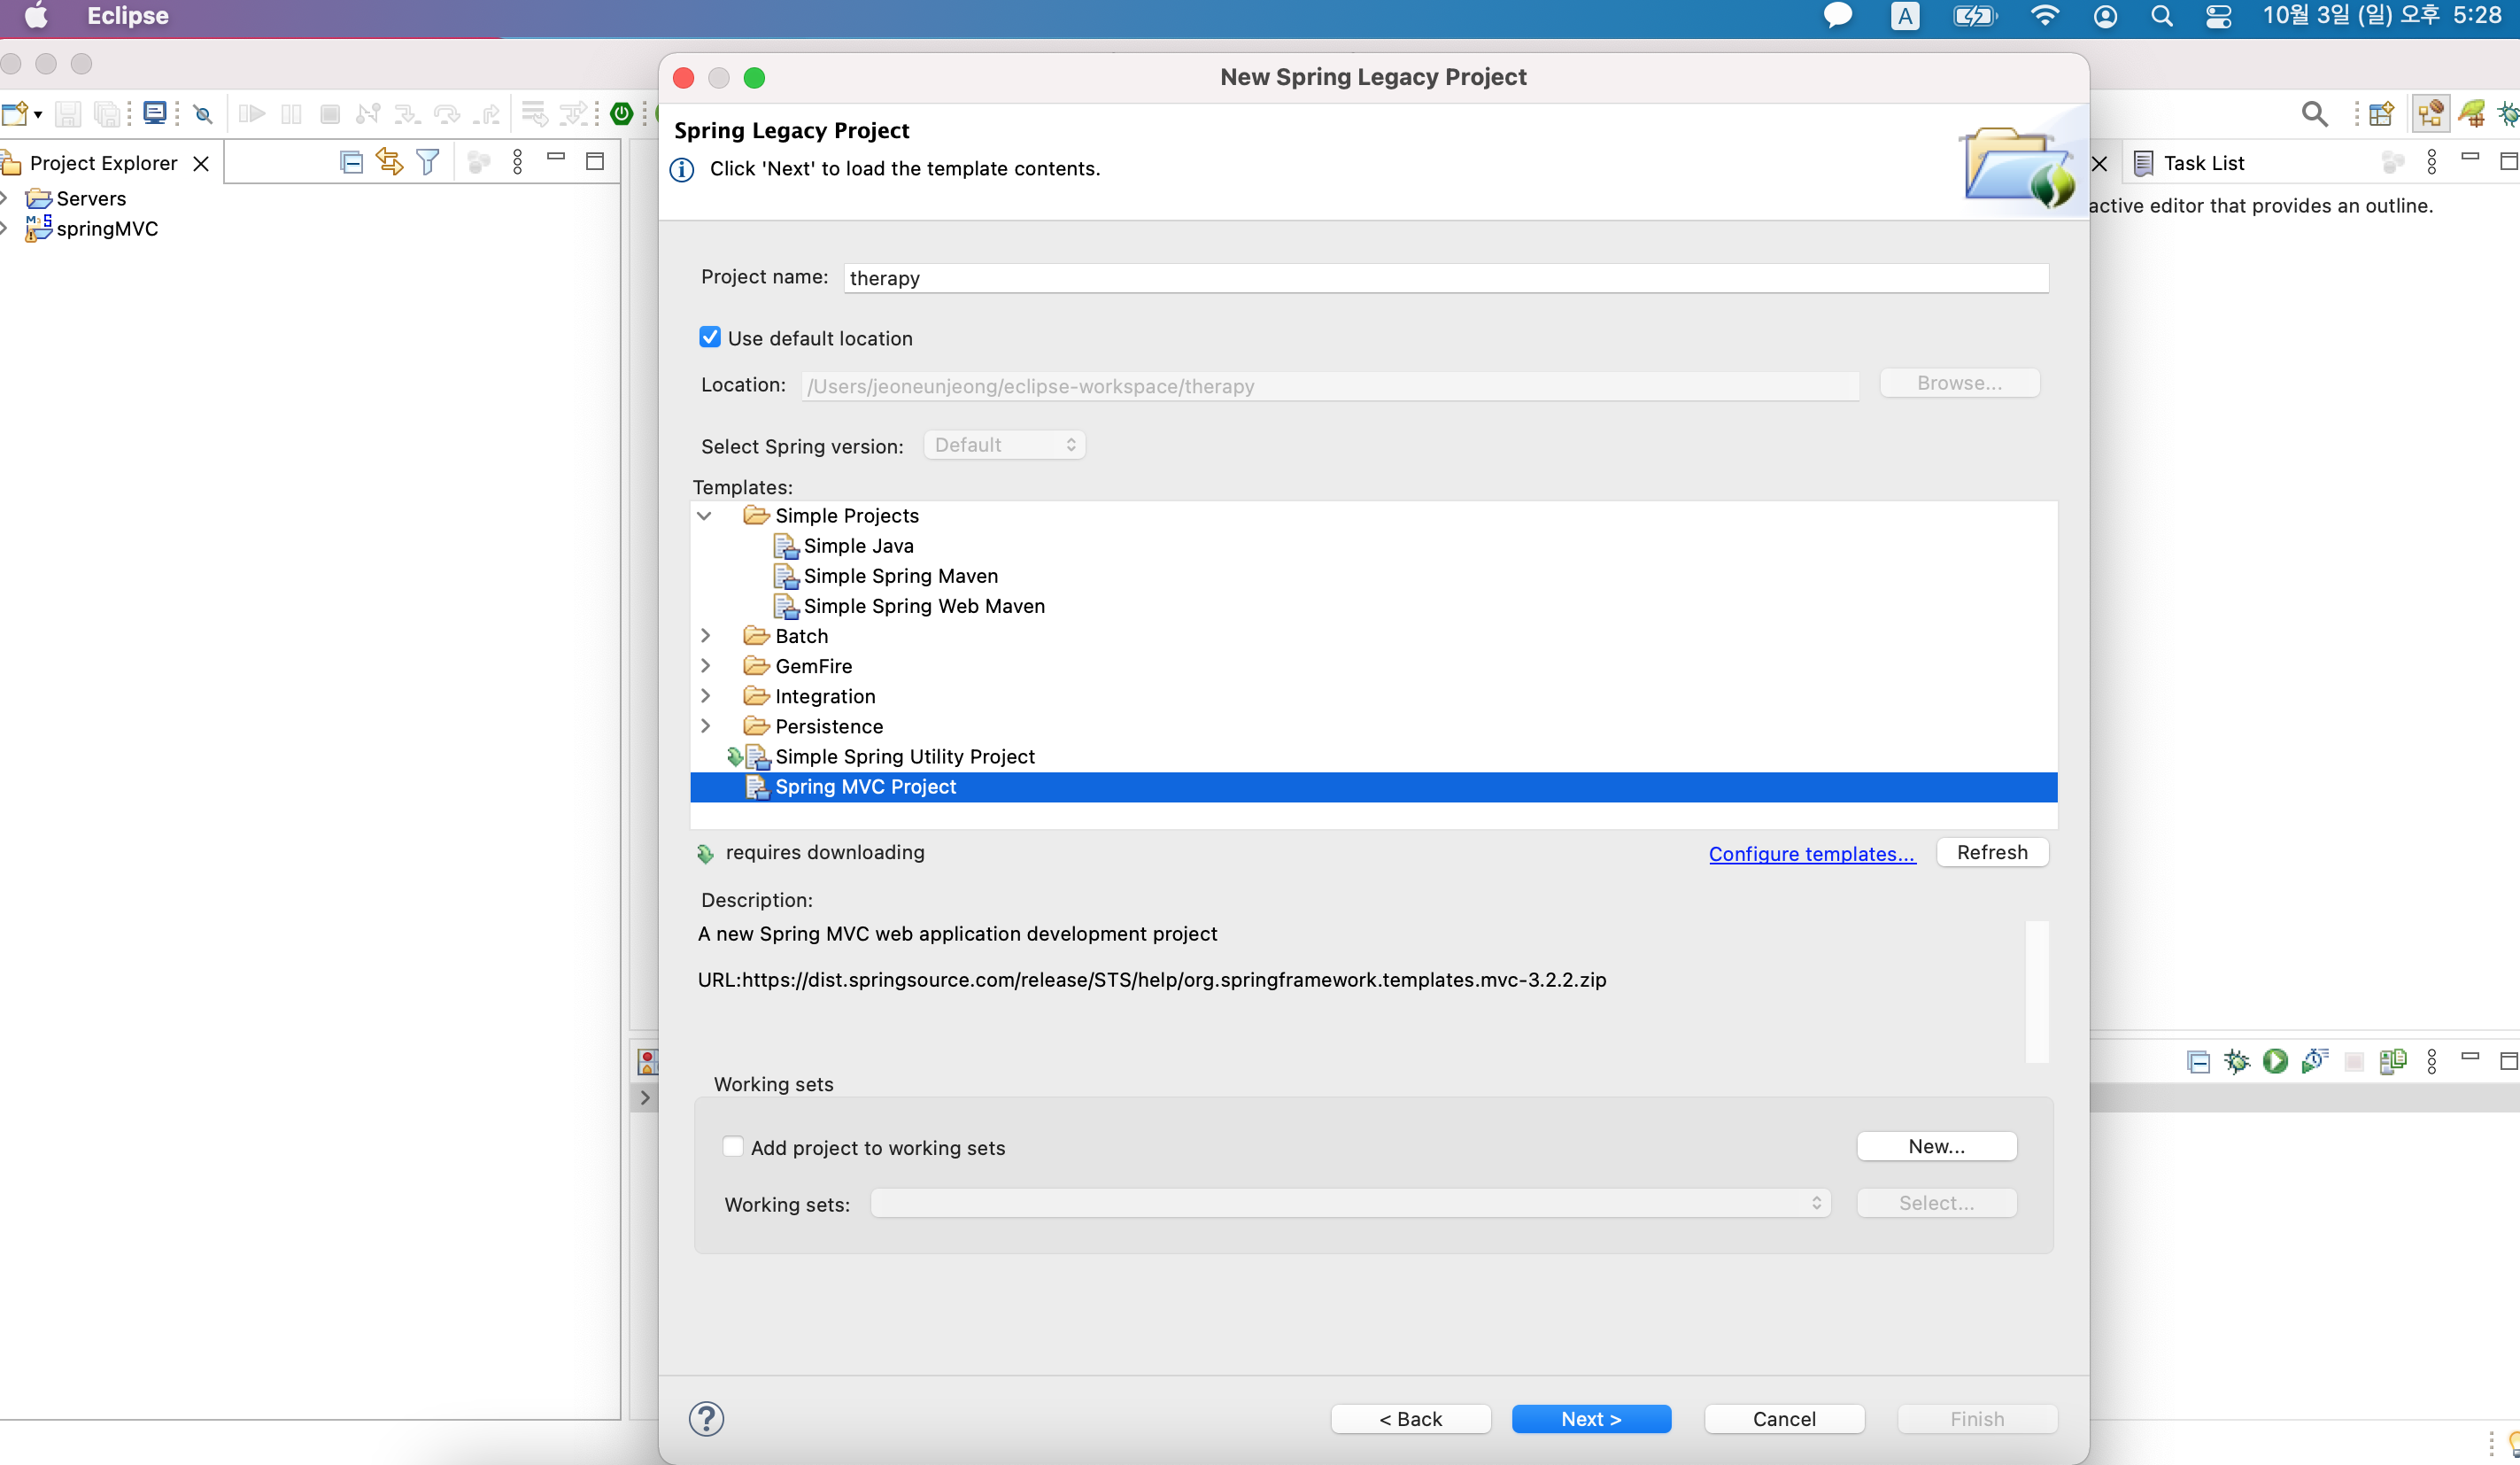Enable Add project to working sets
2520x1465 pixels.
(733, 1146)
